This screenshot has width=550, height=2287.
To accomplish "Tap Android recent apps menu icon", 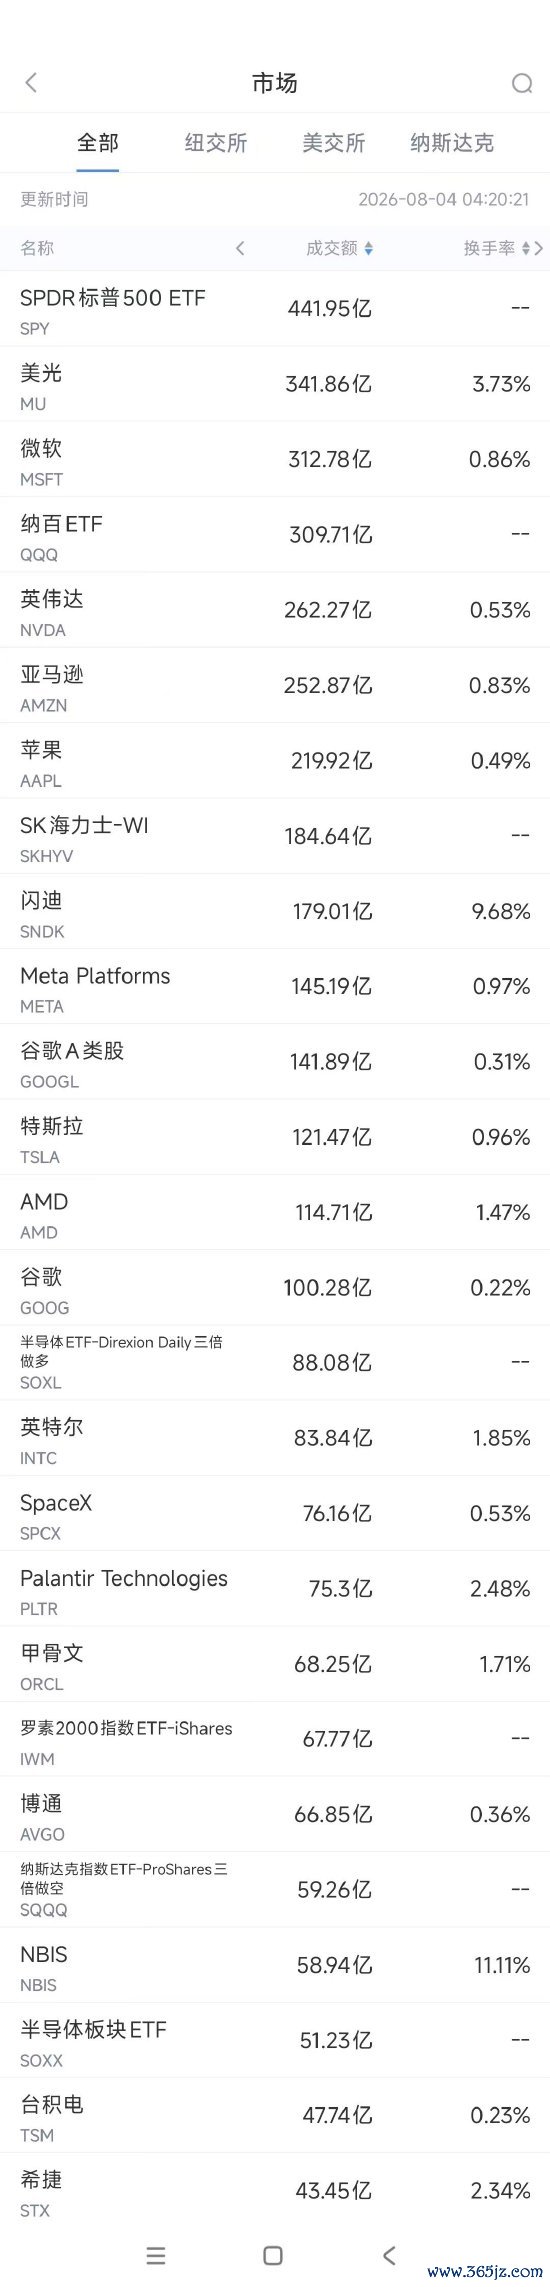I will [156, 2255].
